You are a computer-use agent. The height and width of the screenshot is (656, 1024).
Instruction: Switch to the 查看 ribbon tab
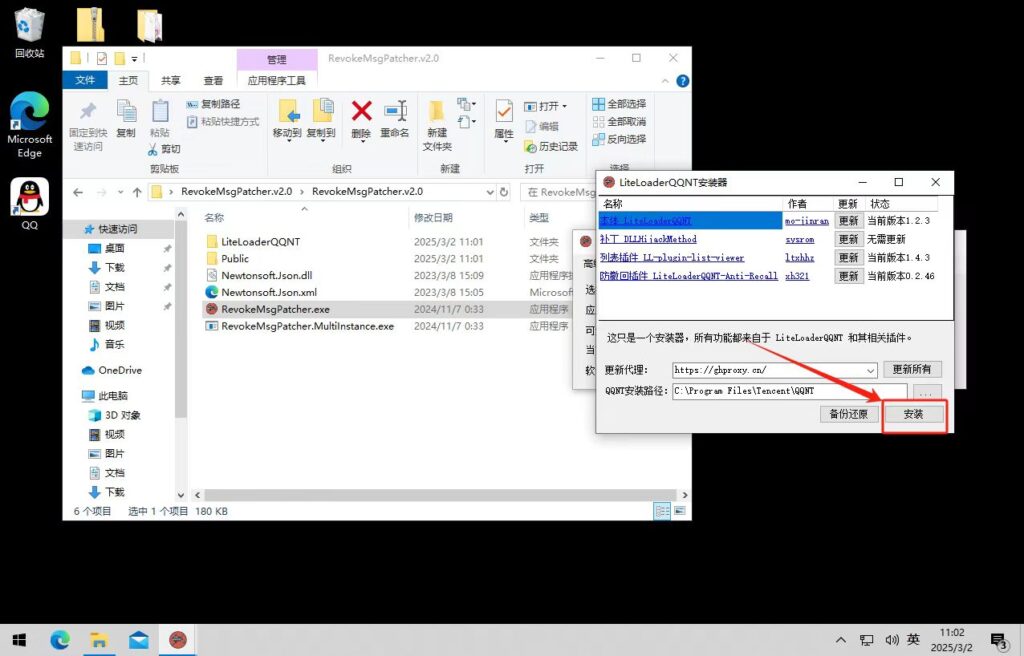point(211,80)
